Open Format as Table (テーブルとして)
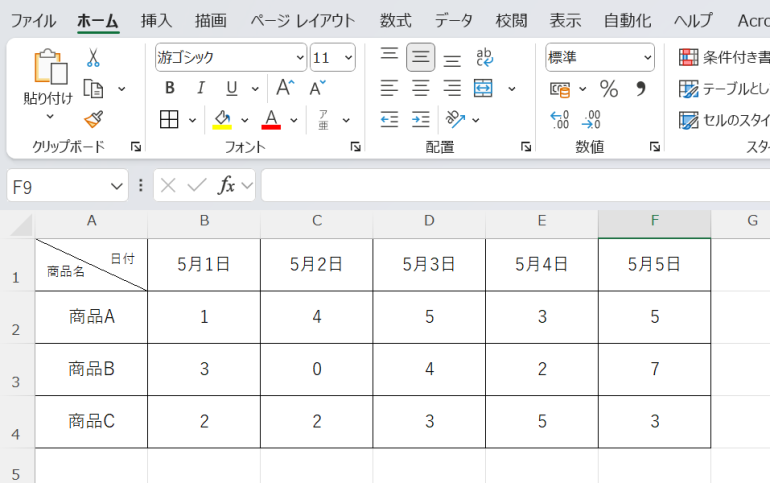Screen dimensions: 770x483 pyautogui.click(x=724, y=89)
